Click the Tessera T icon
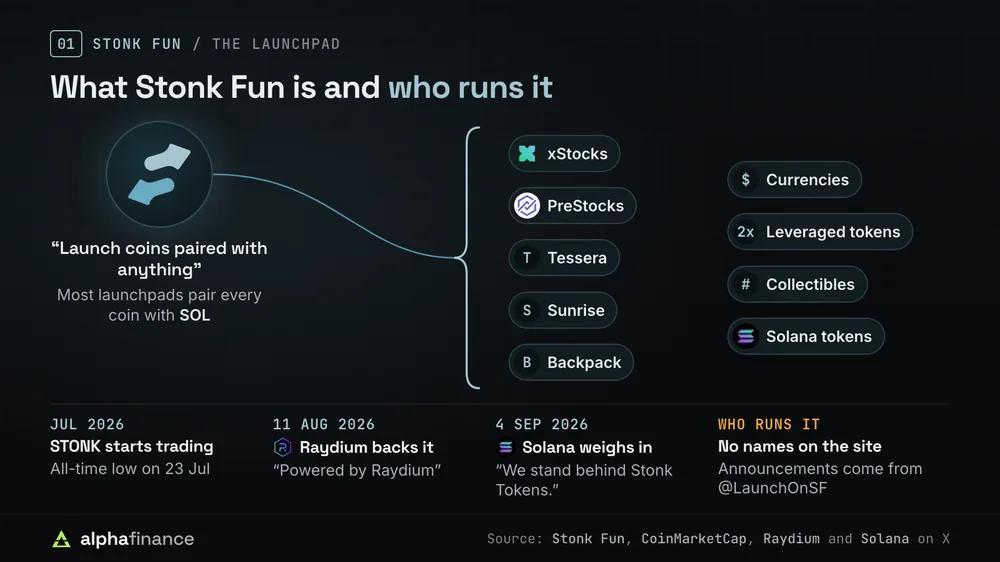The image size is (1000, 562). point(527,258)
